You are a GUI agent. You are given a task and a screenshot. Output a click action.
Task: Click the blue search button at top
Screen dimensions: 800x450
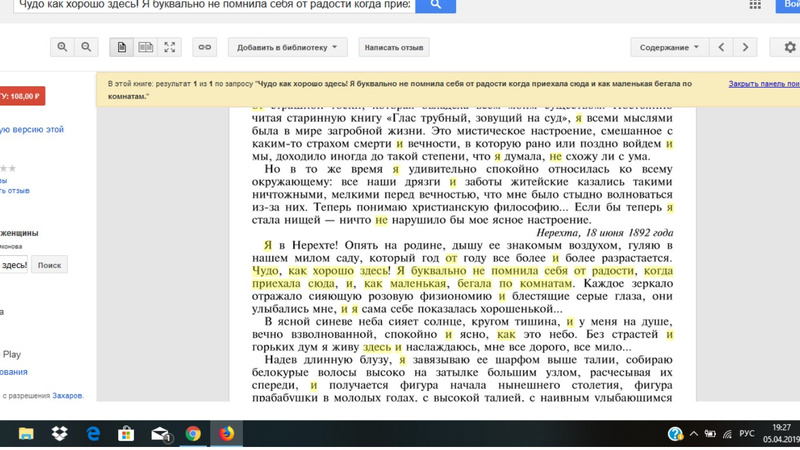tap(435, 5)
